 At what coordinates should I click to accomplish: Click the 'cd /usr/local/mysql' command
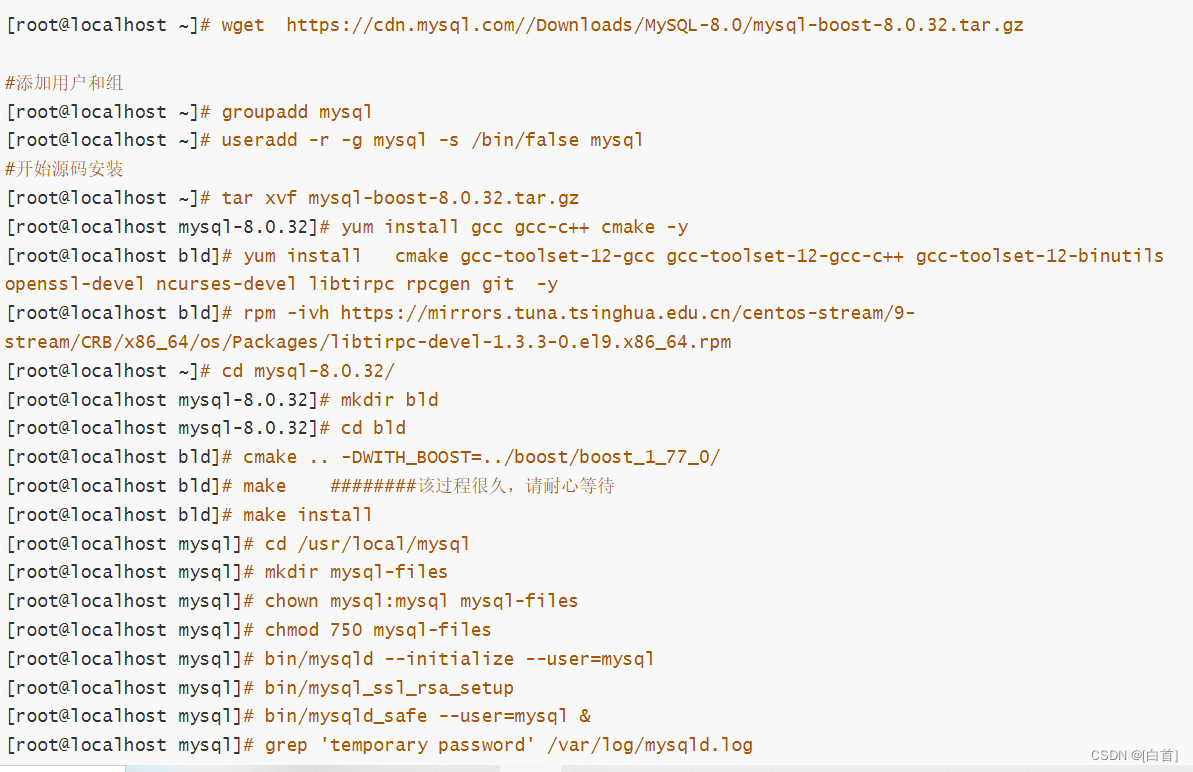tap(367, 544)
